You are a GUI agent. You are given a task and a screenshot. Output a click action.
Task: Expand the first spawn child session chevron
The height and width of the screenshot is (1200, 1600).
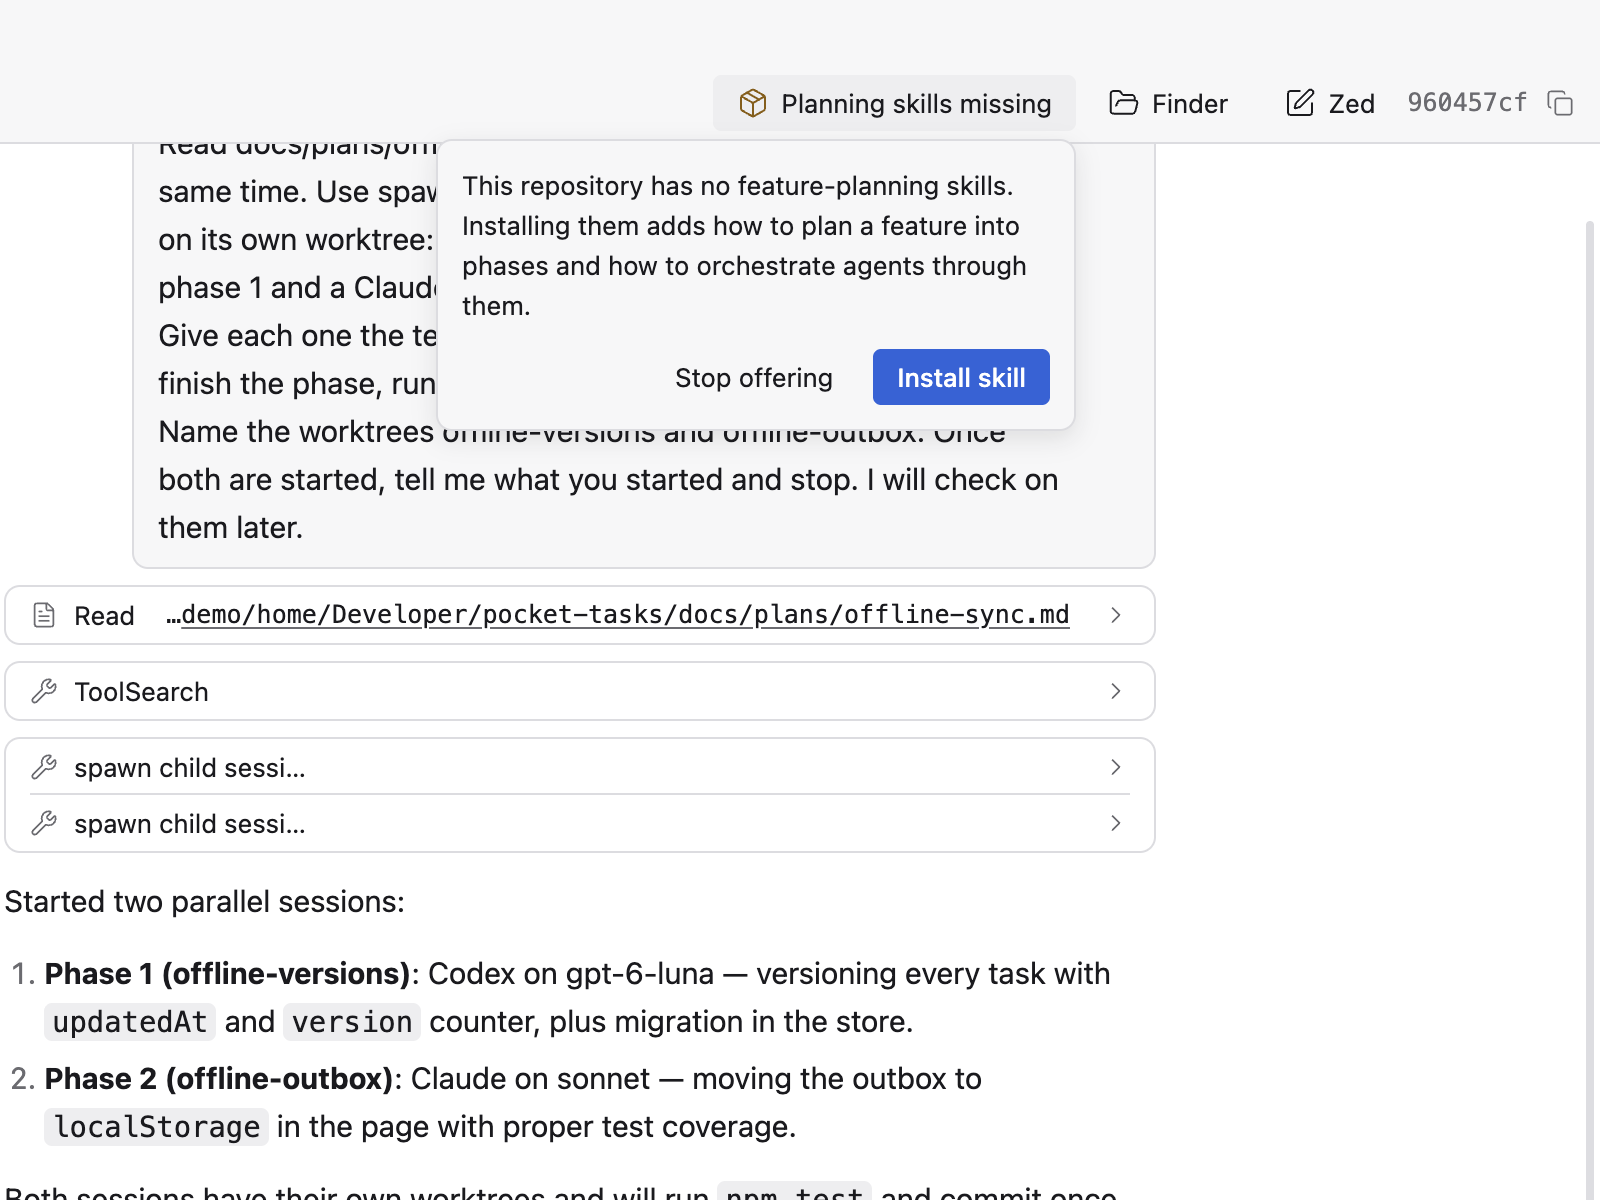click(1116, 767)
